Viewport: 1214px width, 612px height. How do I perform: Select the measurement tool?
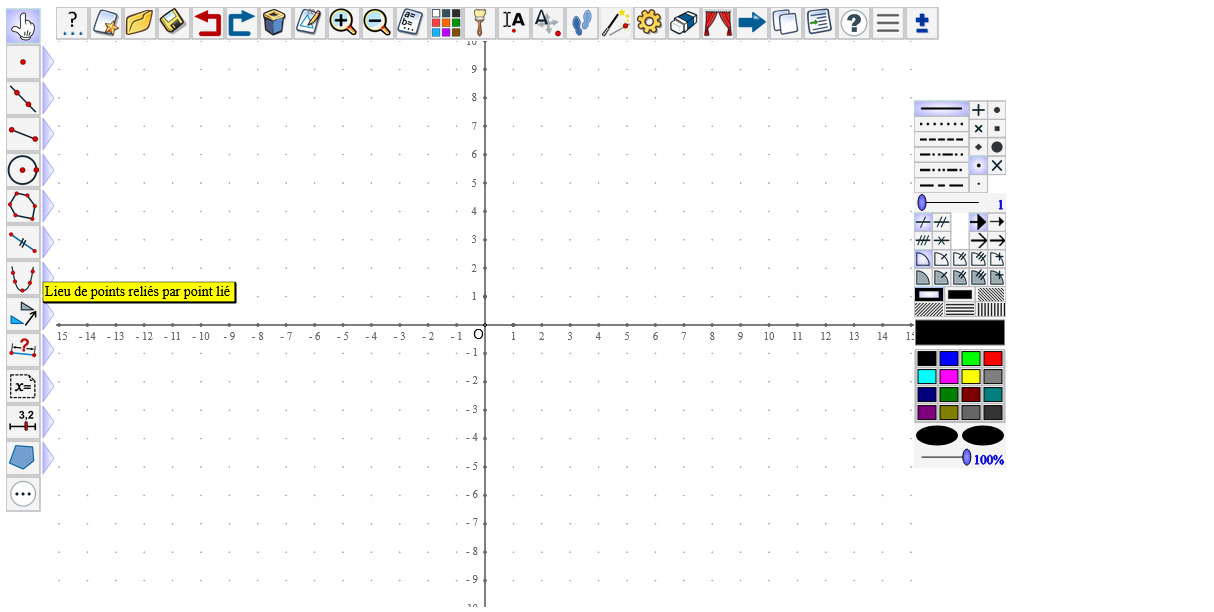click(x=23, y=350)
